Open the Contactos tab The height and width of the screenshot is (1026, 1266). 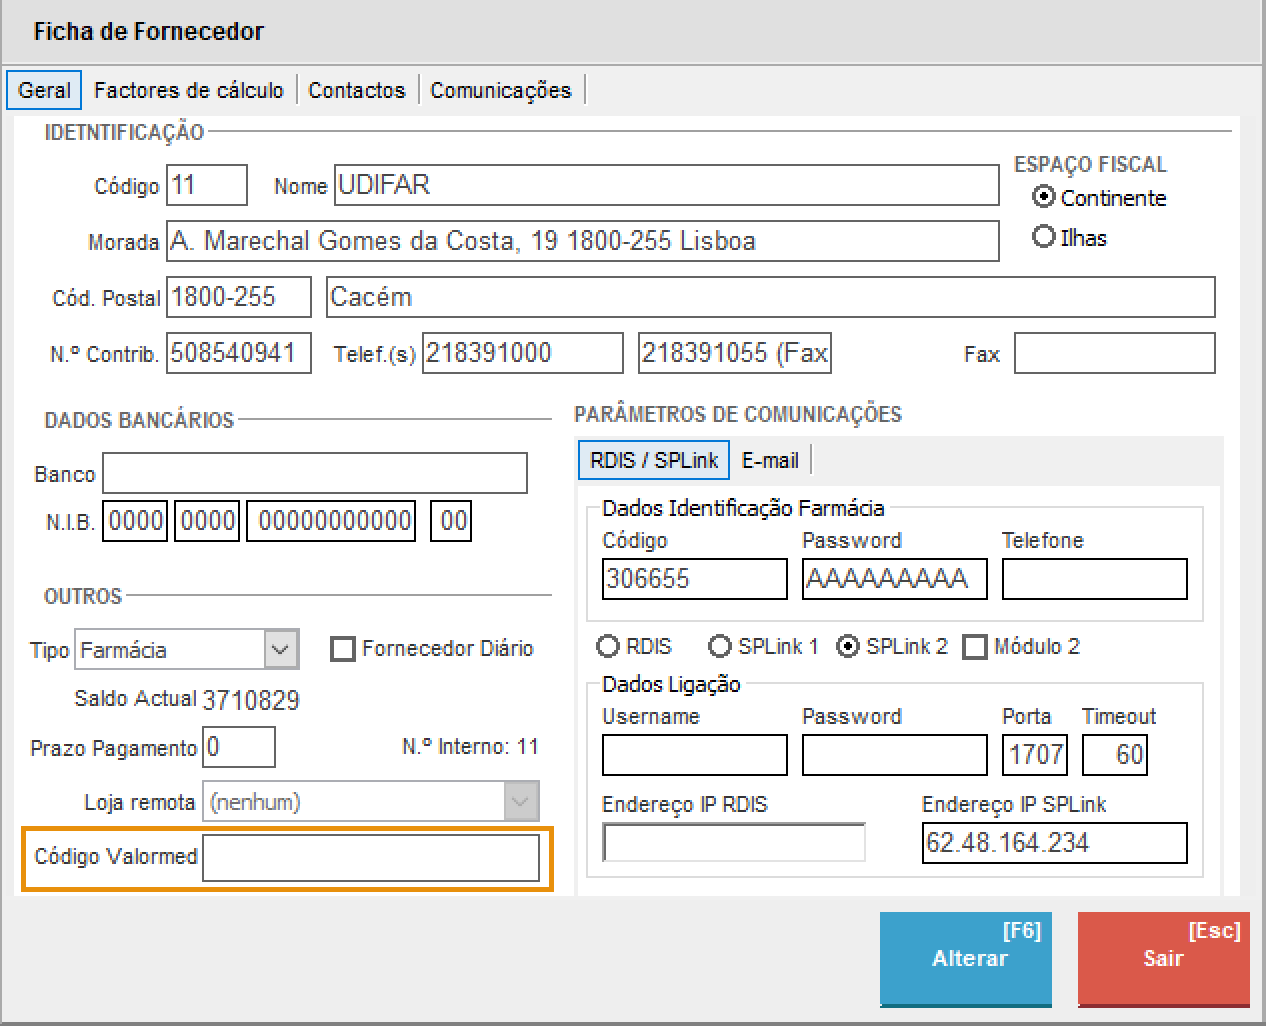click(356, 90)
